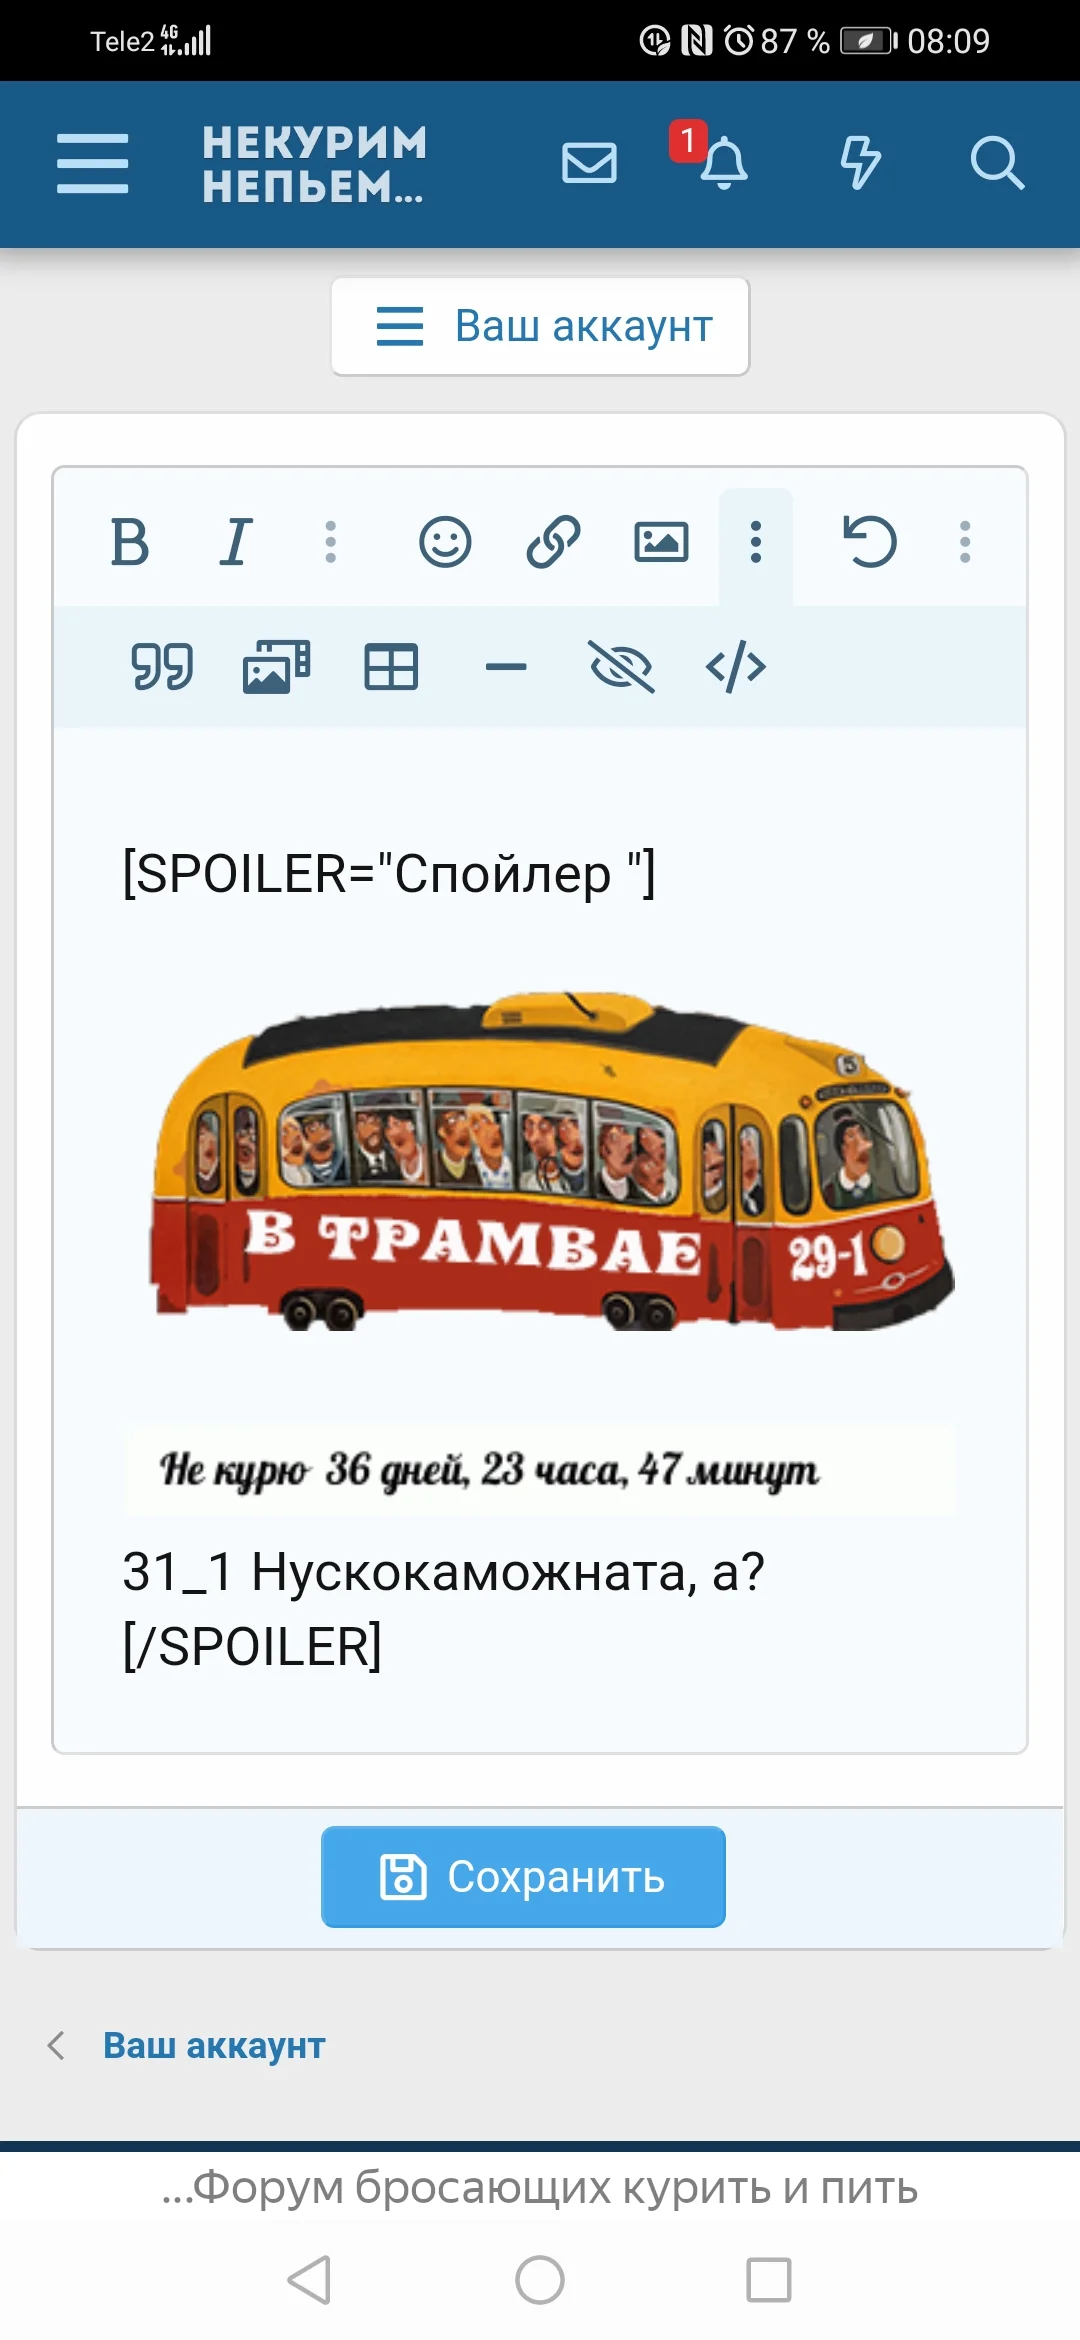Open the media gallery insert icon
The image size is (1080, 2340).
(x=276, y=667)
